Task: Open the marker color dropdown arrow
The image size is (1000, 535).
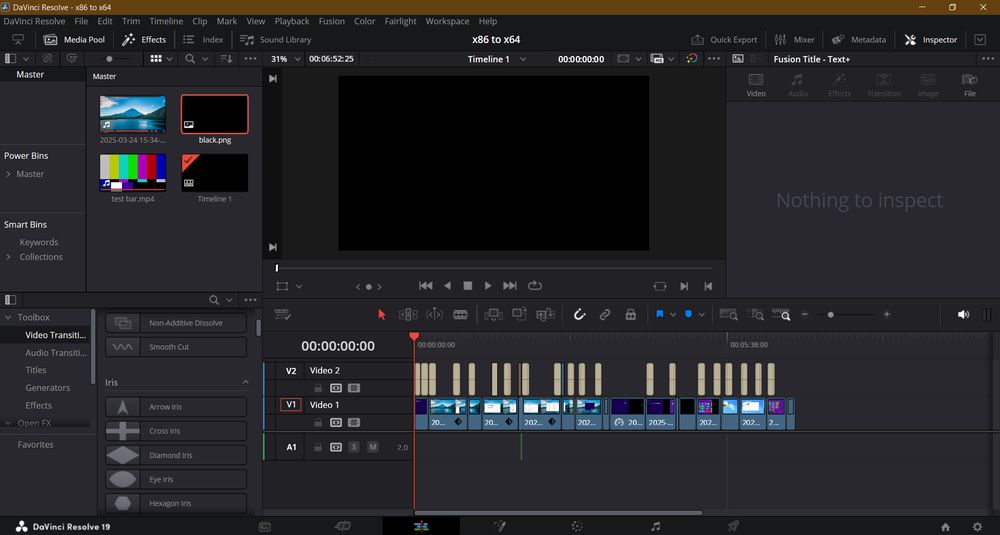Action: point(702,314)
